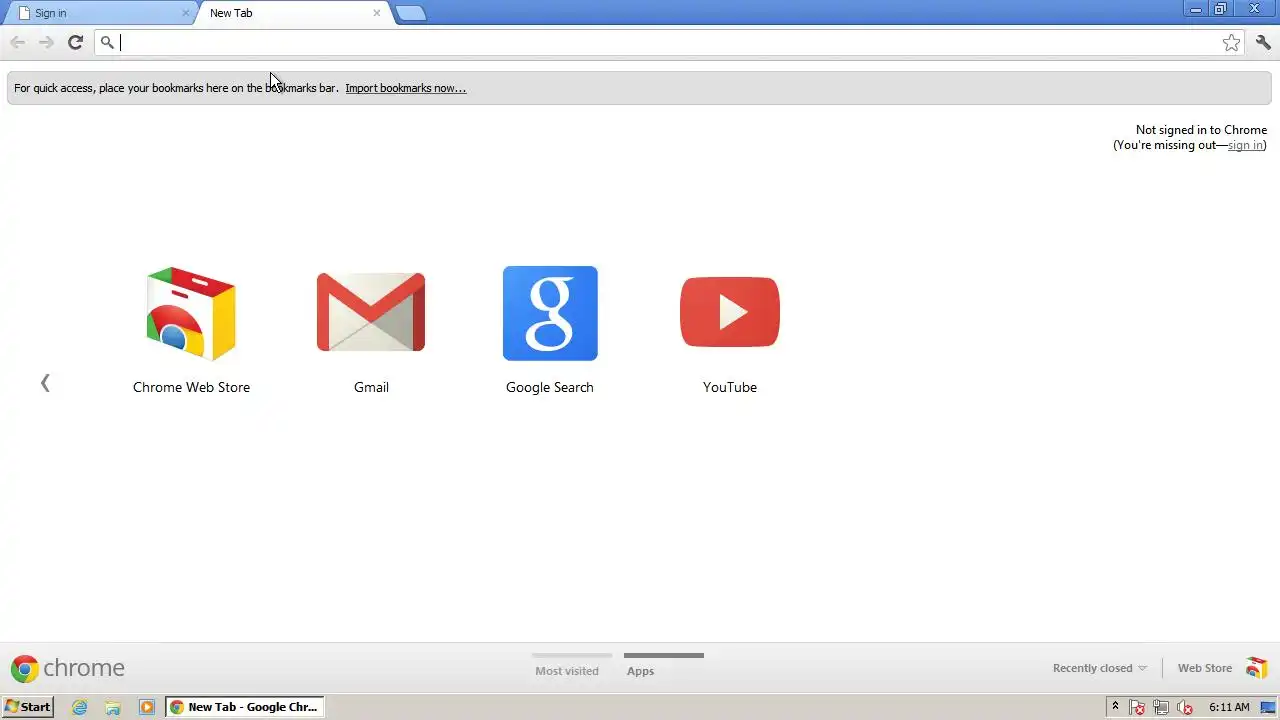
Task: Click 'Not signed in to Chrome' text
Action: tap(1201, 130)
